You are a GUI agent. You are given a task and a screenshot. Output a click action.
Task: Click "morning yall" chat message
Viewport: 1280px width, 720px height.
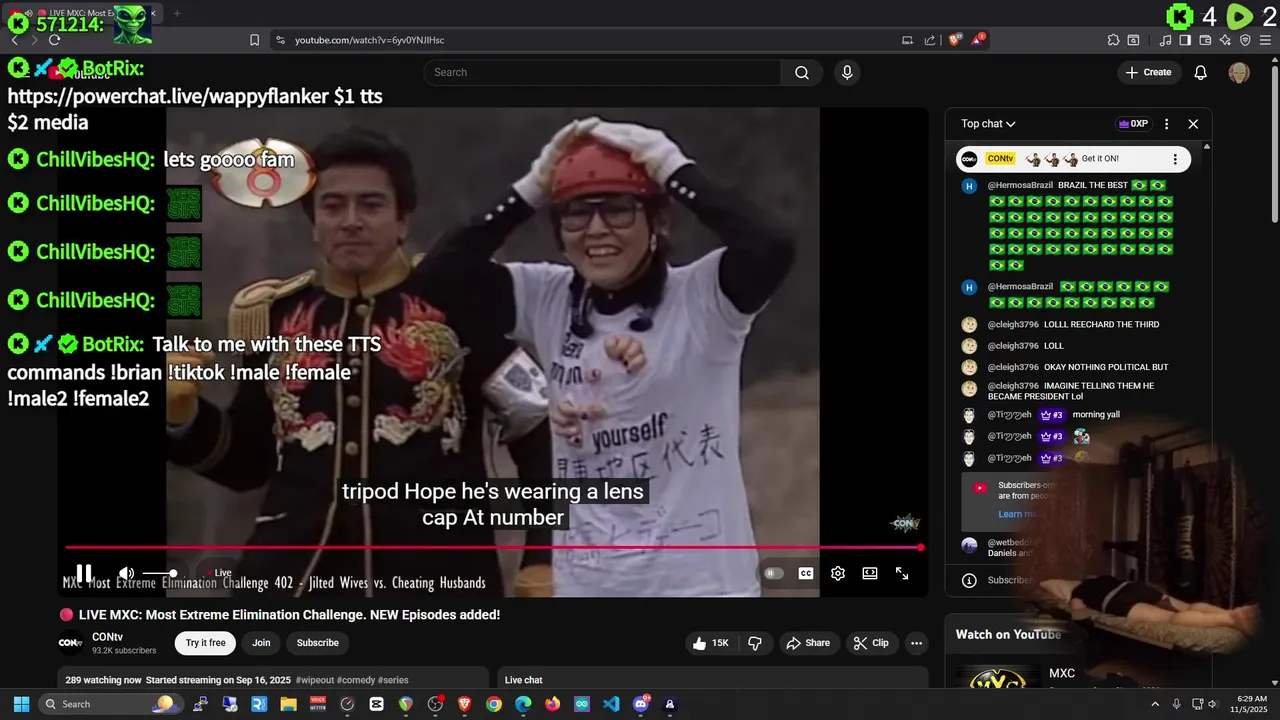(1097, 414)
